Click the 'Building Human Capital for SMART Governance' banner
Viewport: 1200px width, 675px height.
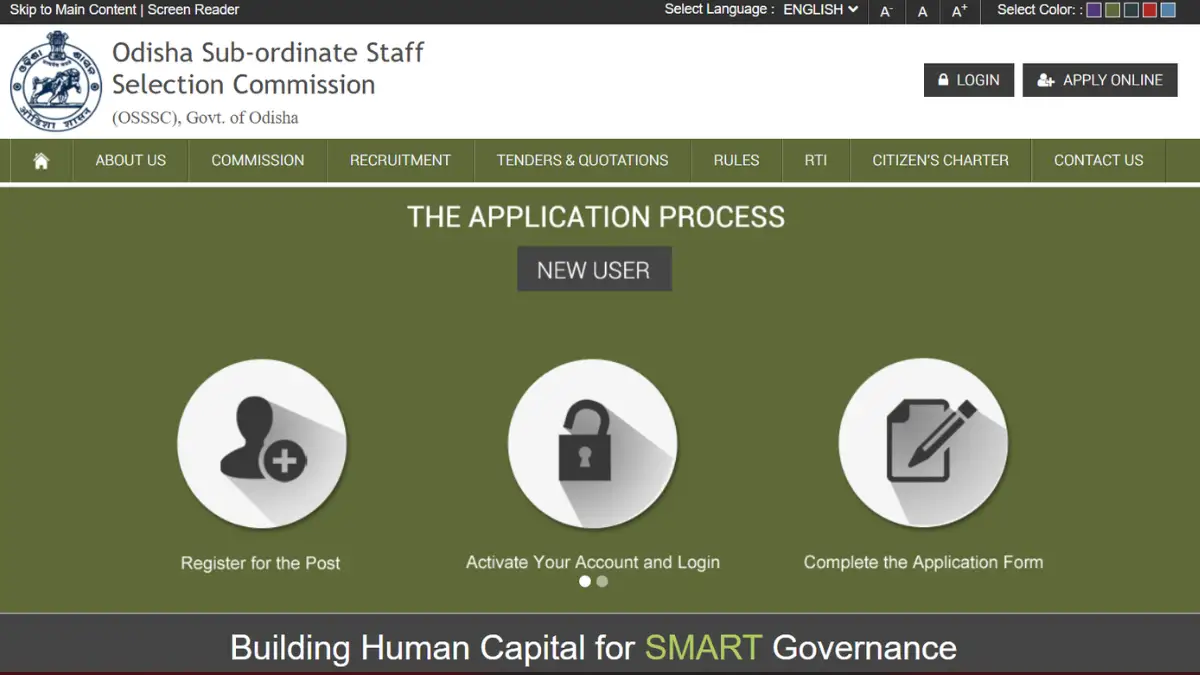coord(594,647)
